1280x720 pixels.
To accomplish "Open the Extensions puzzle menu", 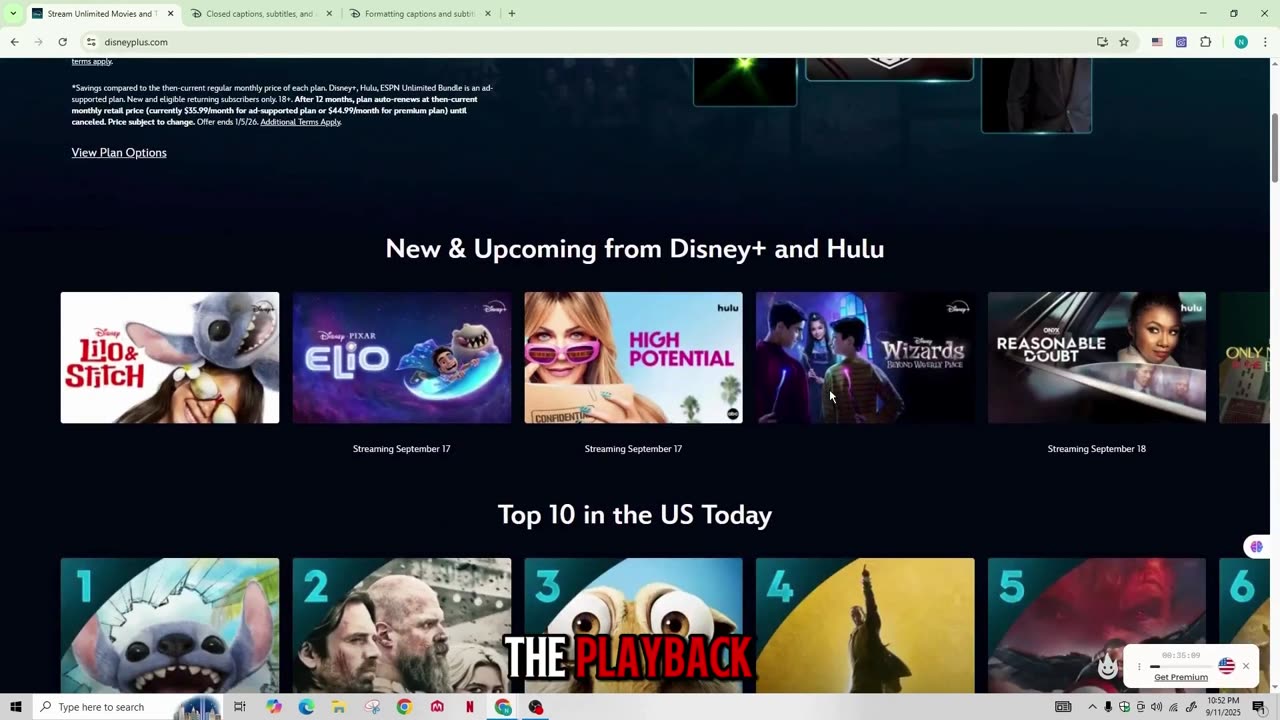I will pos(1205,42).
